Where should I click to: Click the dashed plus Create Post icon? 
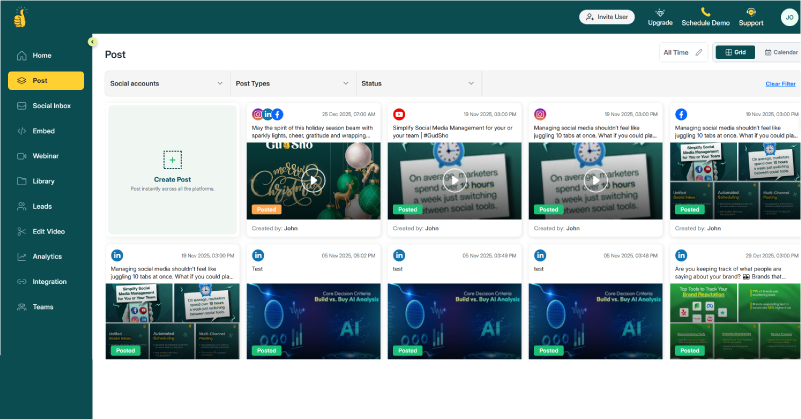coord(172,159)
